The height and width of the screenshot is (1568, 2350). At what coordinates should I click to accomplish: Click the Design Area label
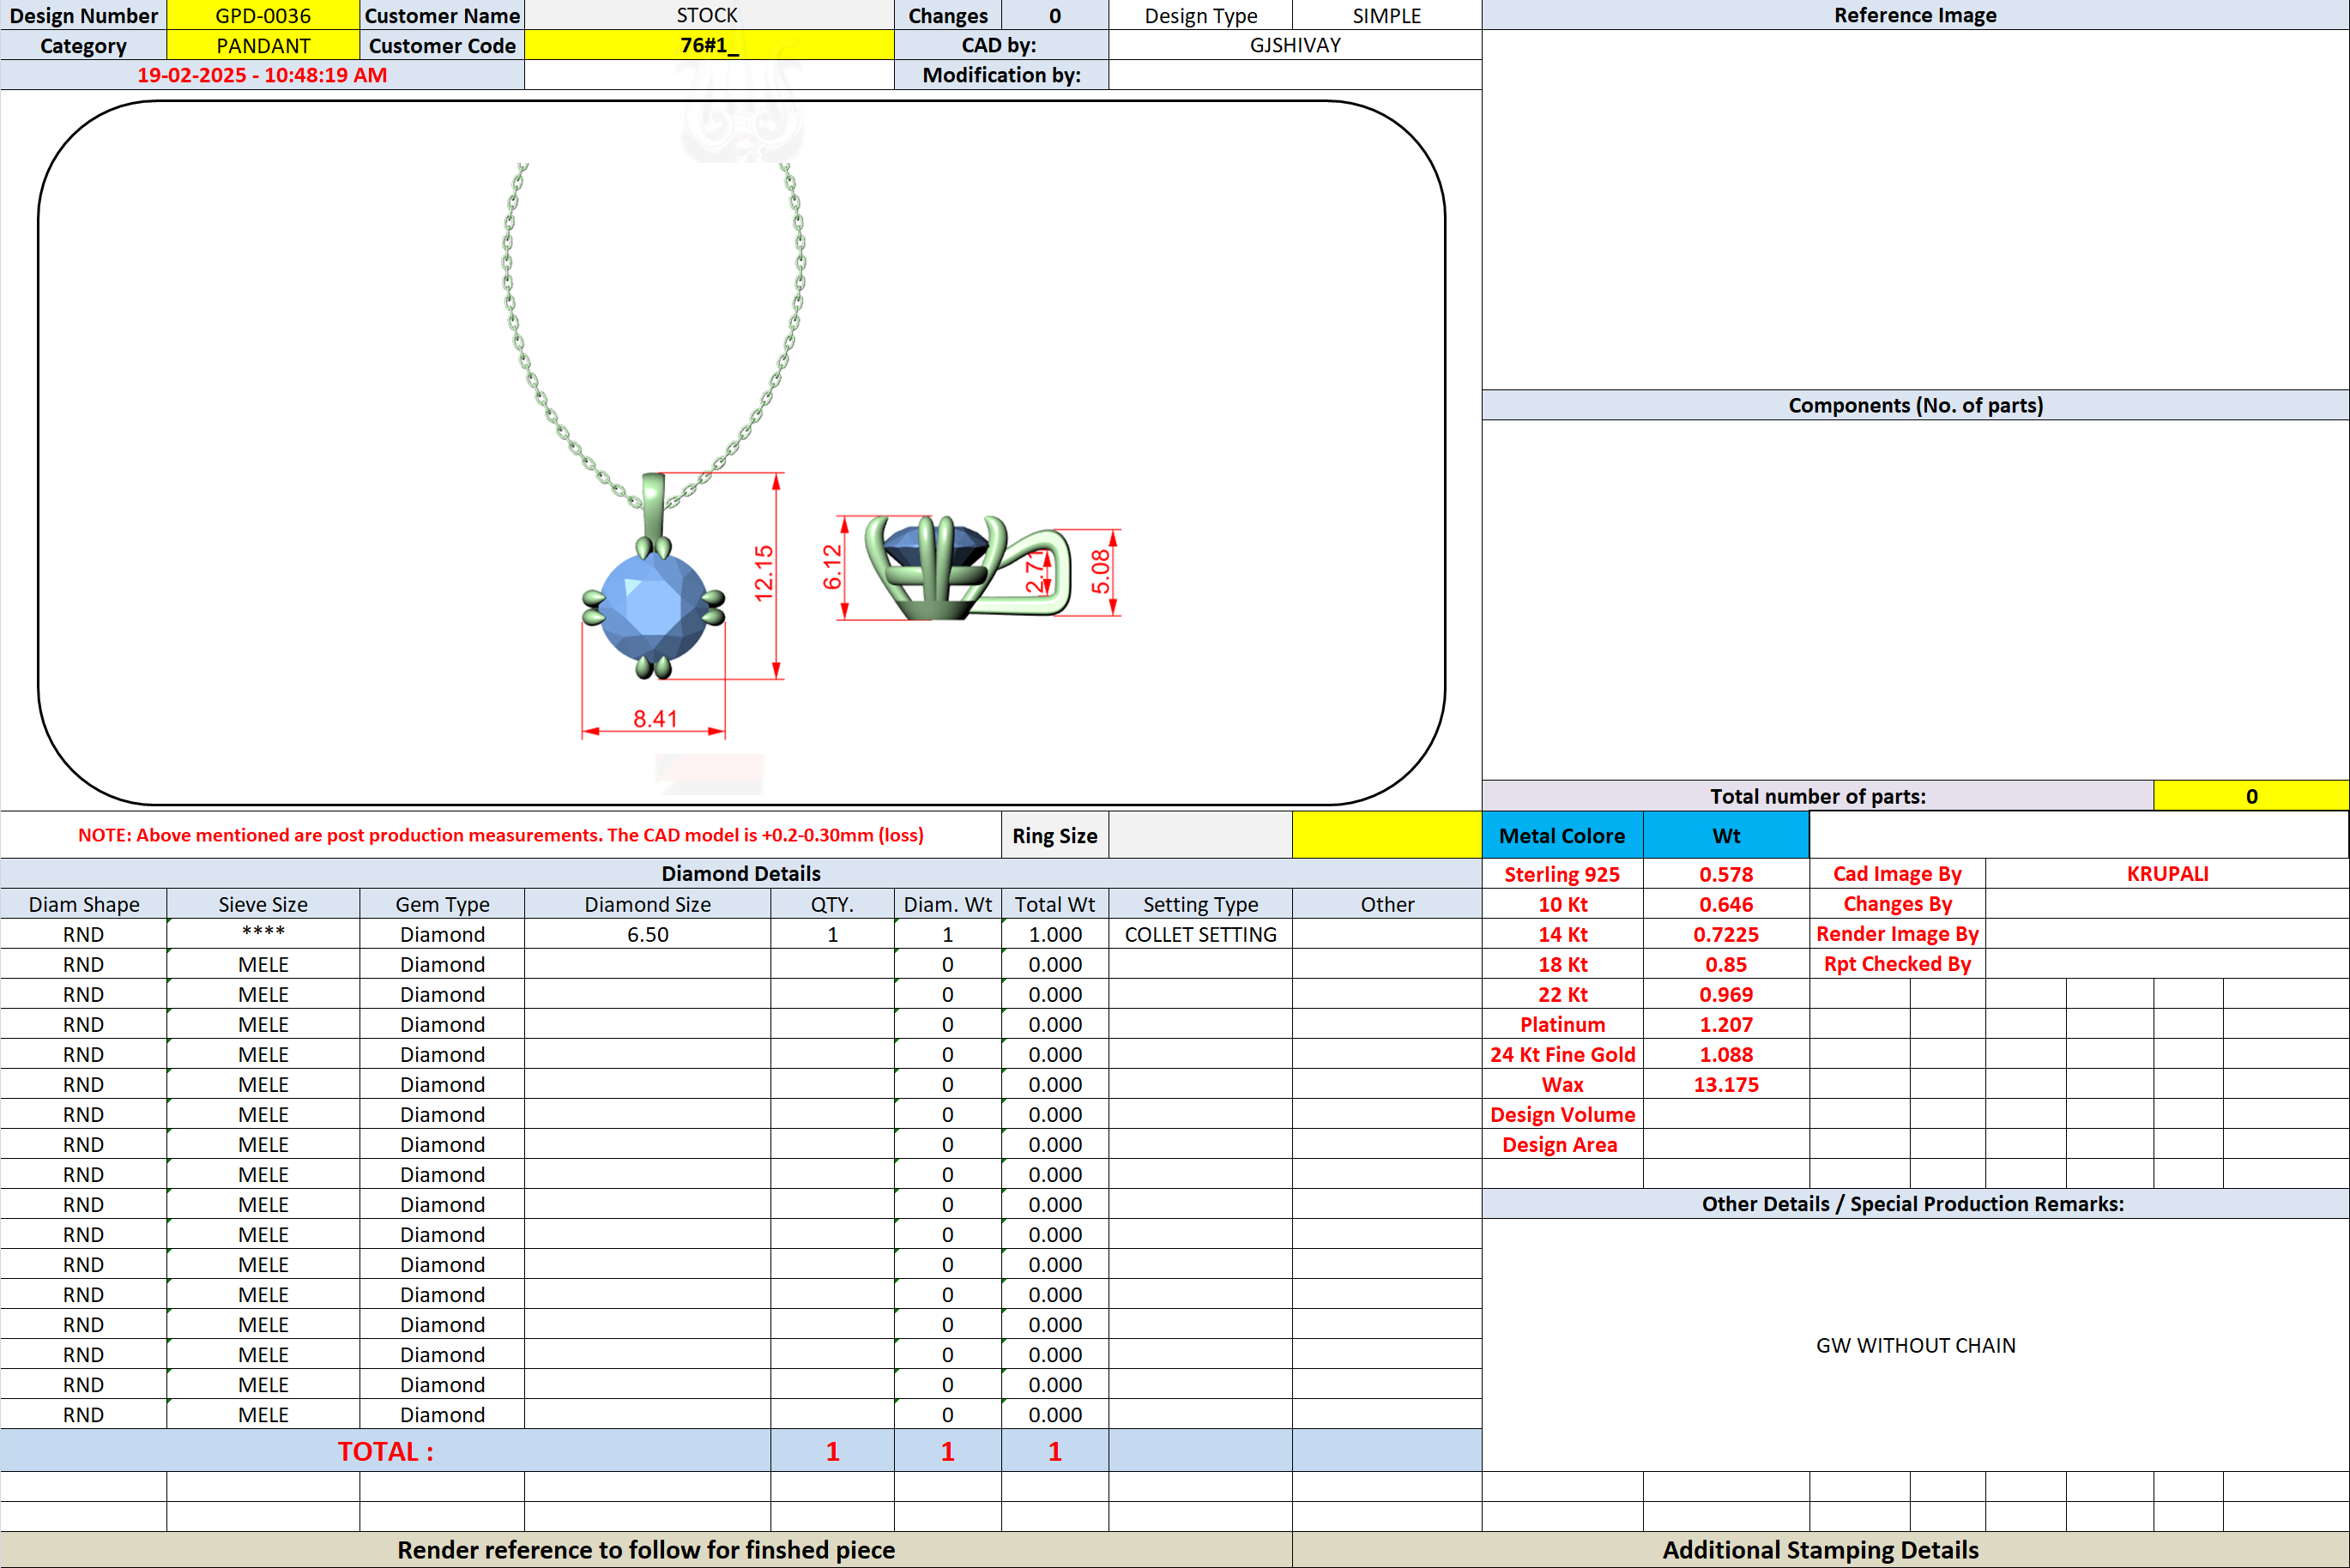[x=1562, y=1144]
